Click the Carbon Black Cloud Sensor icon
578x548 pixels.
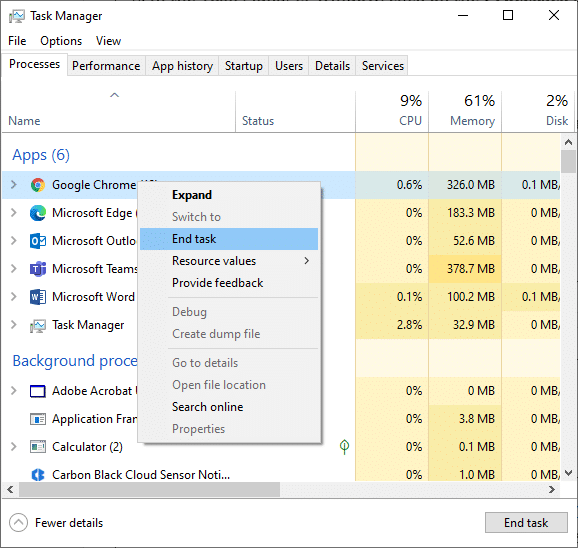(x=38, y=475)
